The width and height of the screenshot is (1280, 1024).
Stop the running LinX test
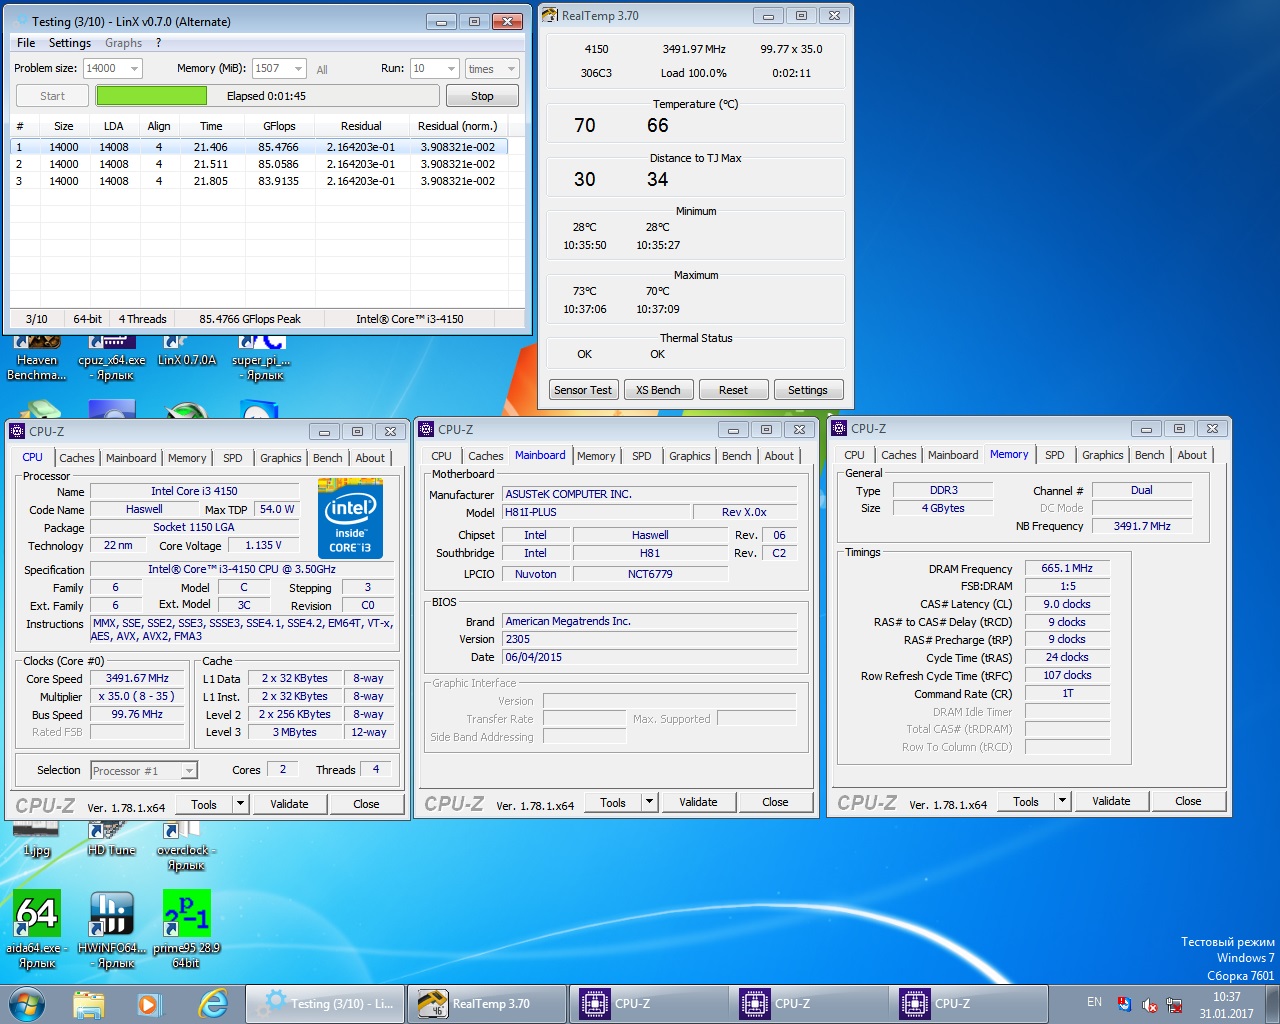click(x=482, y=96)
